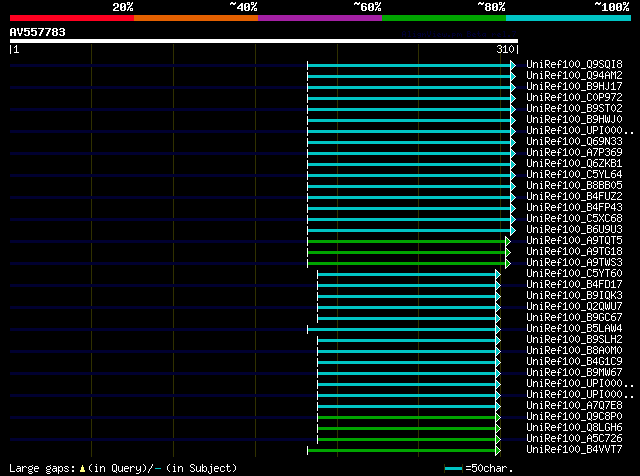The height and width of the screenshot is (476, 640).
Task: Open hit UniRef100_B8A0M0
Action: tap(574, 351)
